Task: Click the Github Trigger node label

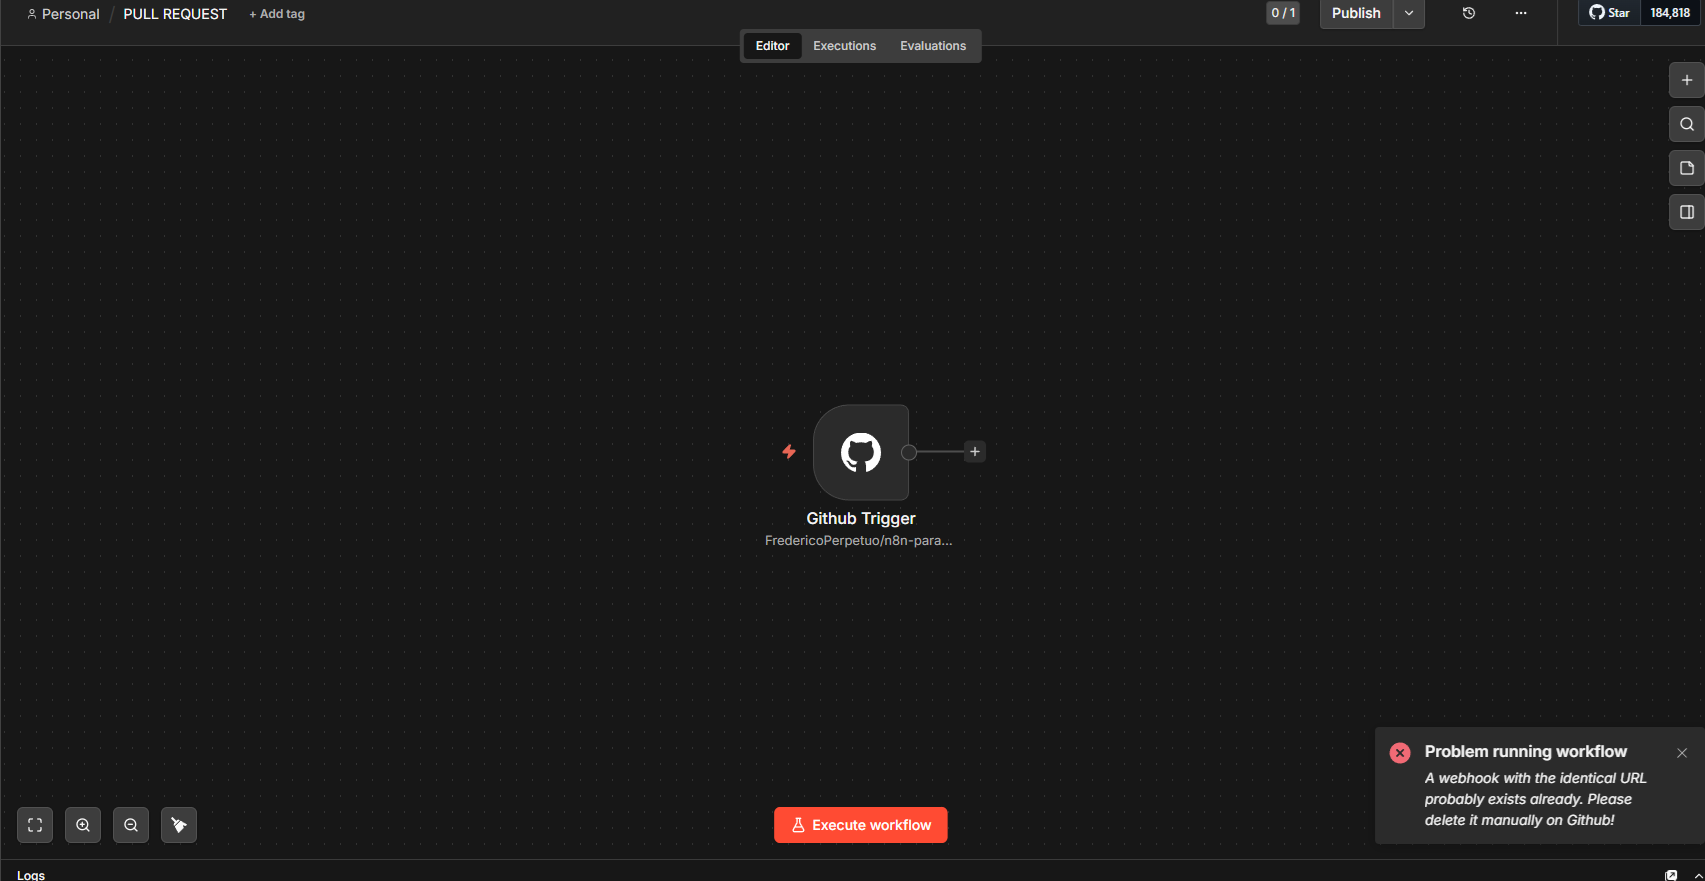Action: point(861,518)
